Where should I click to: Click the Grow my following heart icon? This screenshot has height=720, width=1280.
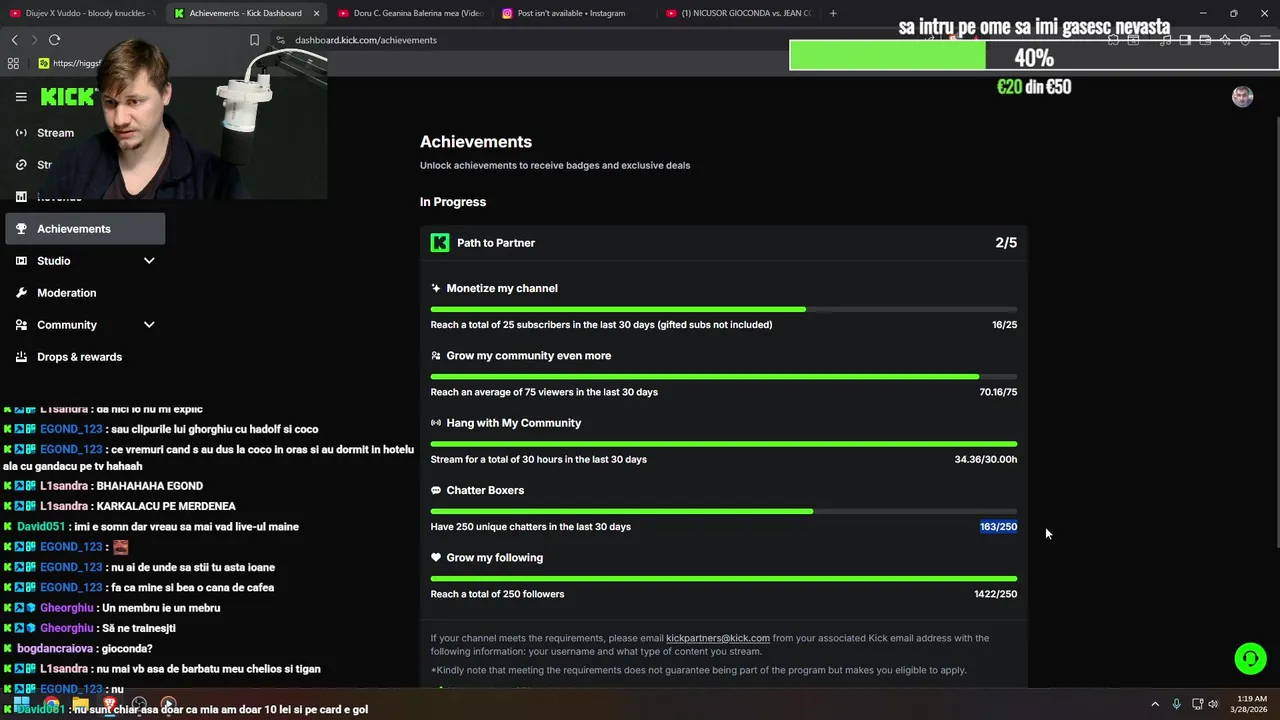tap(436, 558)
